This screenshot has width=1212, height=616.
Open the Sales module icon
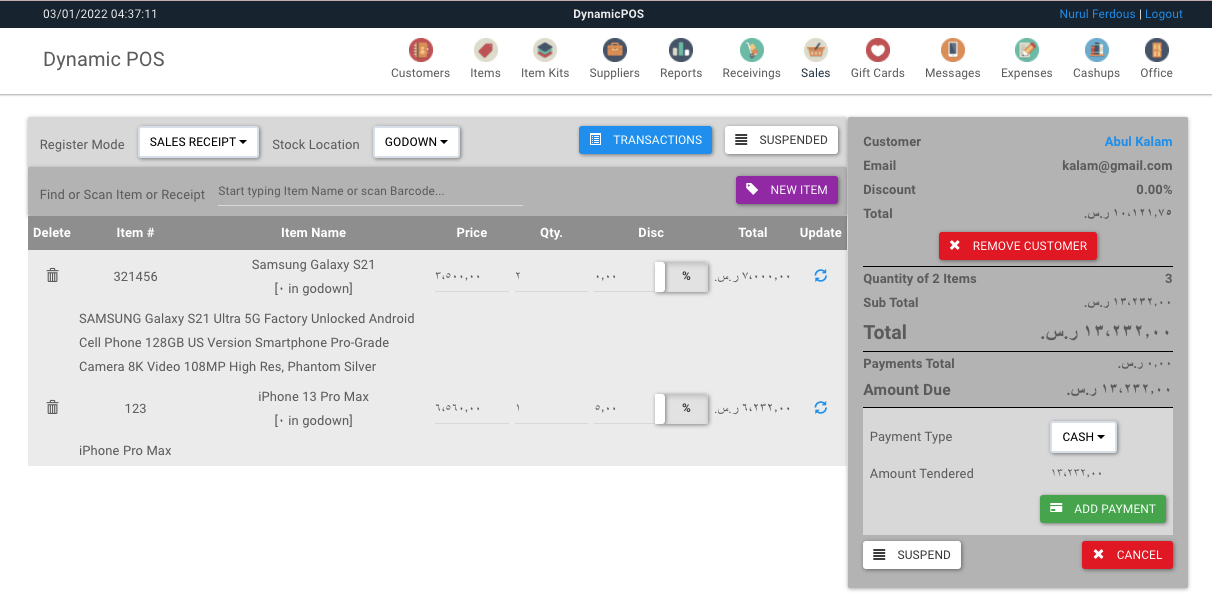(x=815, y=49)
